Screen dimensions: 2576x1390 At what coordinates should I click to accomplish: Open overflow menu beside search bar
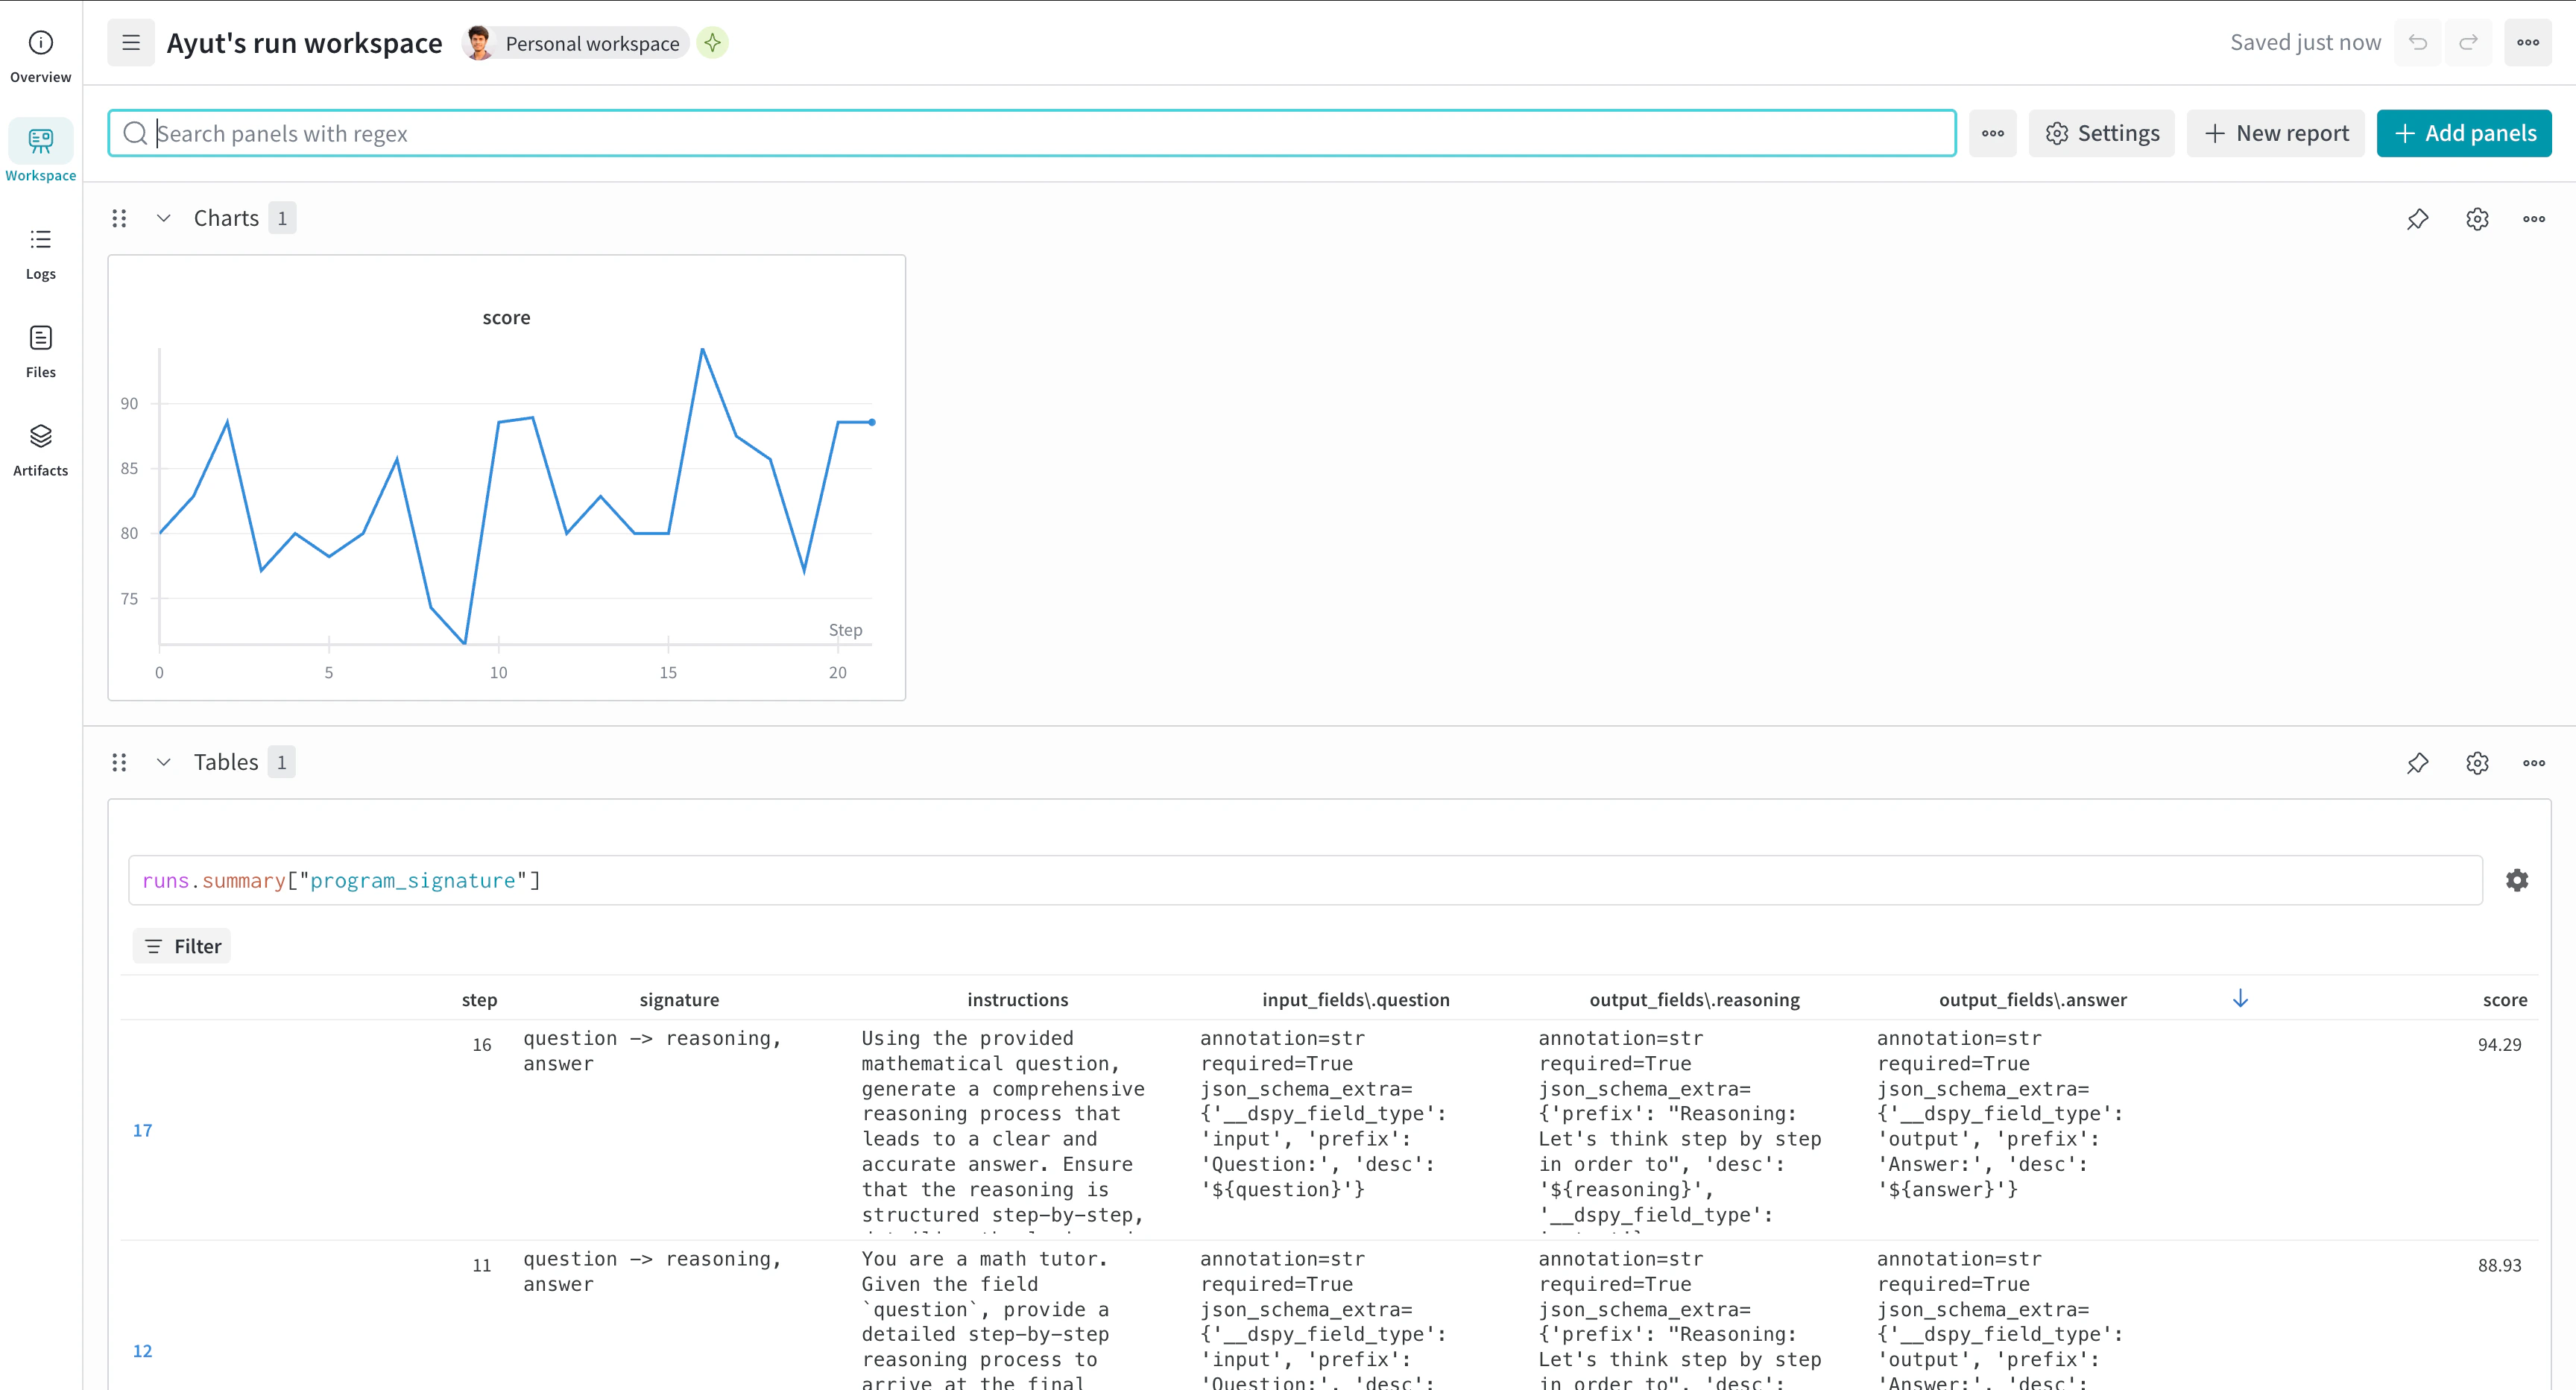click(x=1992, y=133)
